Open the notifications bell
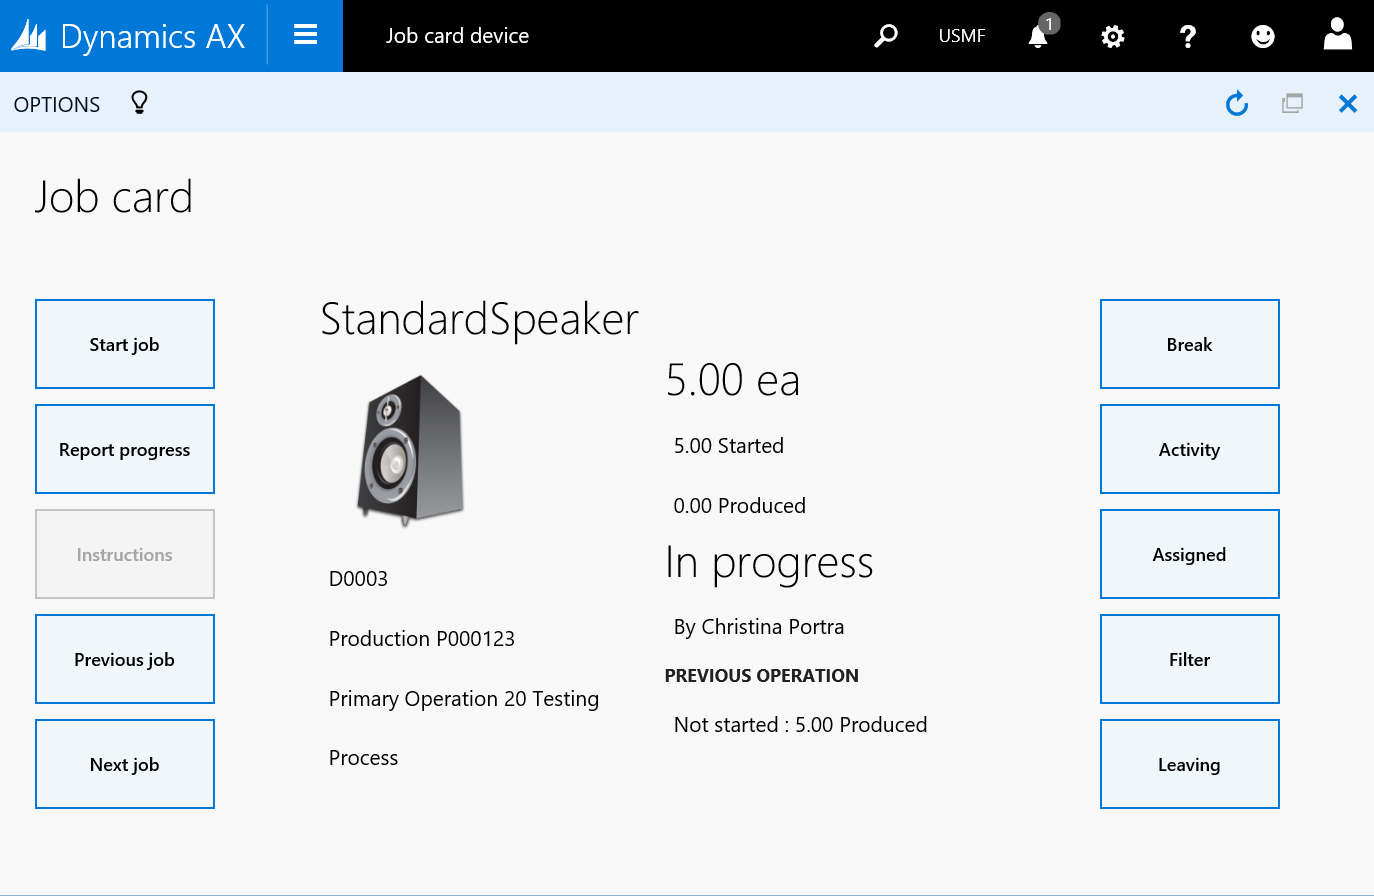The image size is (1374, 896). tap(1039, 37)
